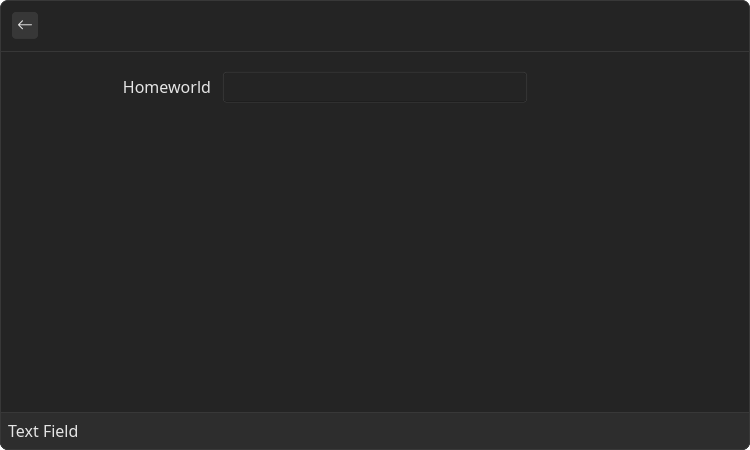The width and height of the screenshot is (750, 450).
Task: Click the center of the Homeworld textbox
Action: [375, 87]
